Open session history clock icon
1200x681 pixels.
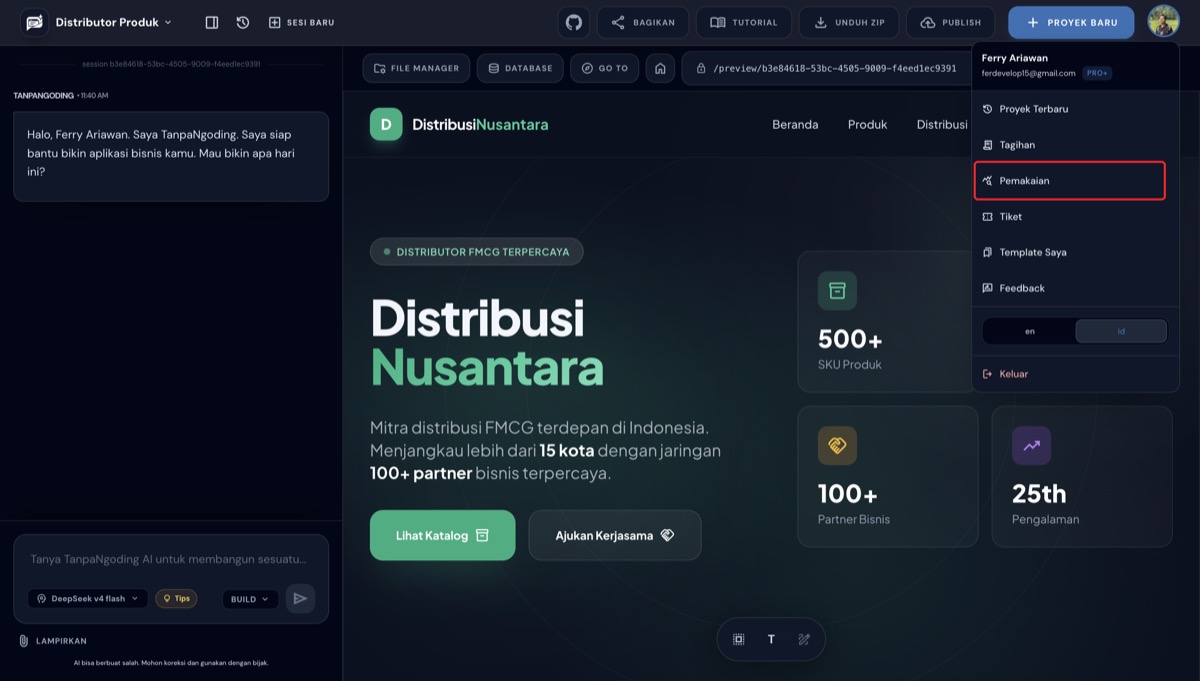pyautogui.click(x=243, y=22)
